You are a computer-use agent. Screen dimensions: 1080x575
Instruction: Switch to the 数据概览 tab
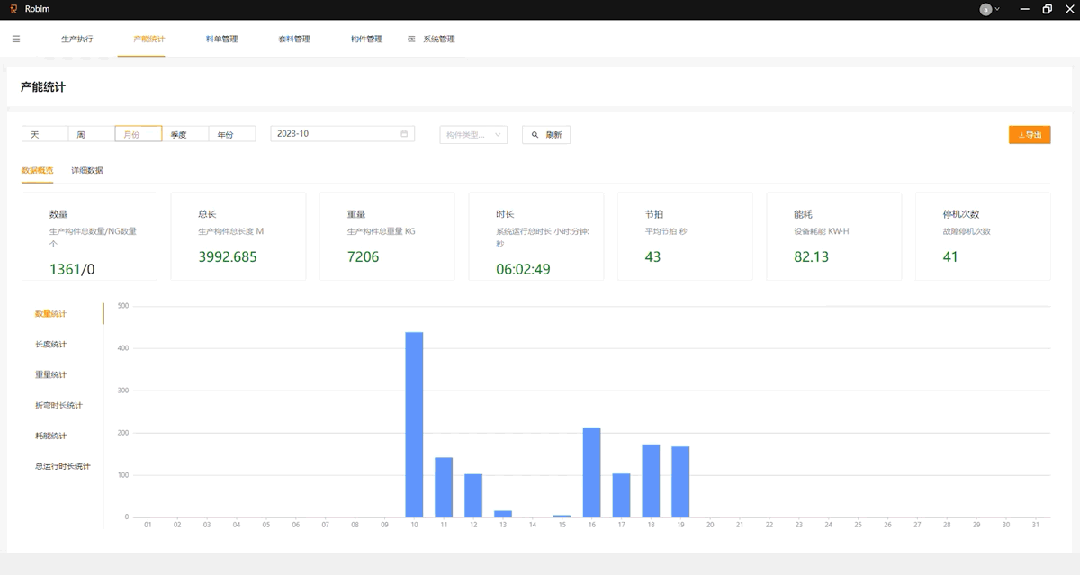click(x=37, y=170)
